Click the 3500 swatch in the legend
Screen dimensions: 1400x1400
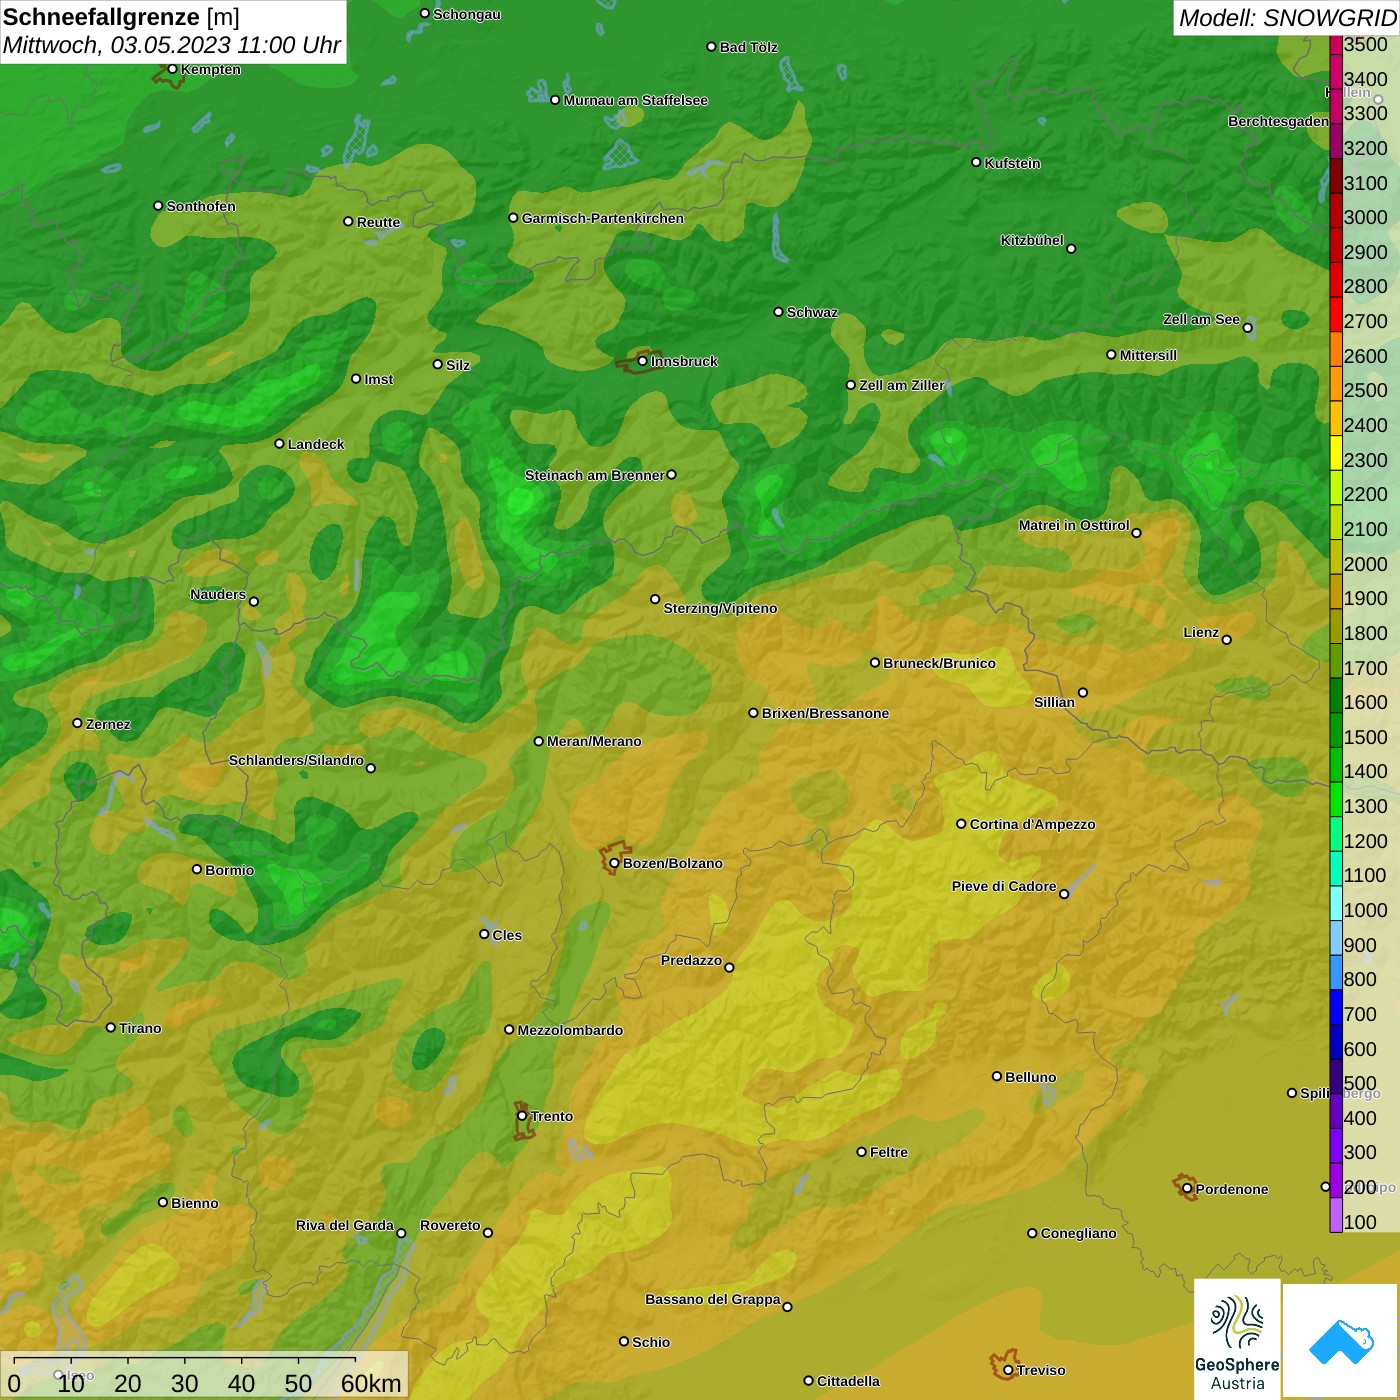click(x=1335, y=44)
